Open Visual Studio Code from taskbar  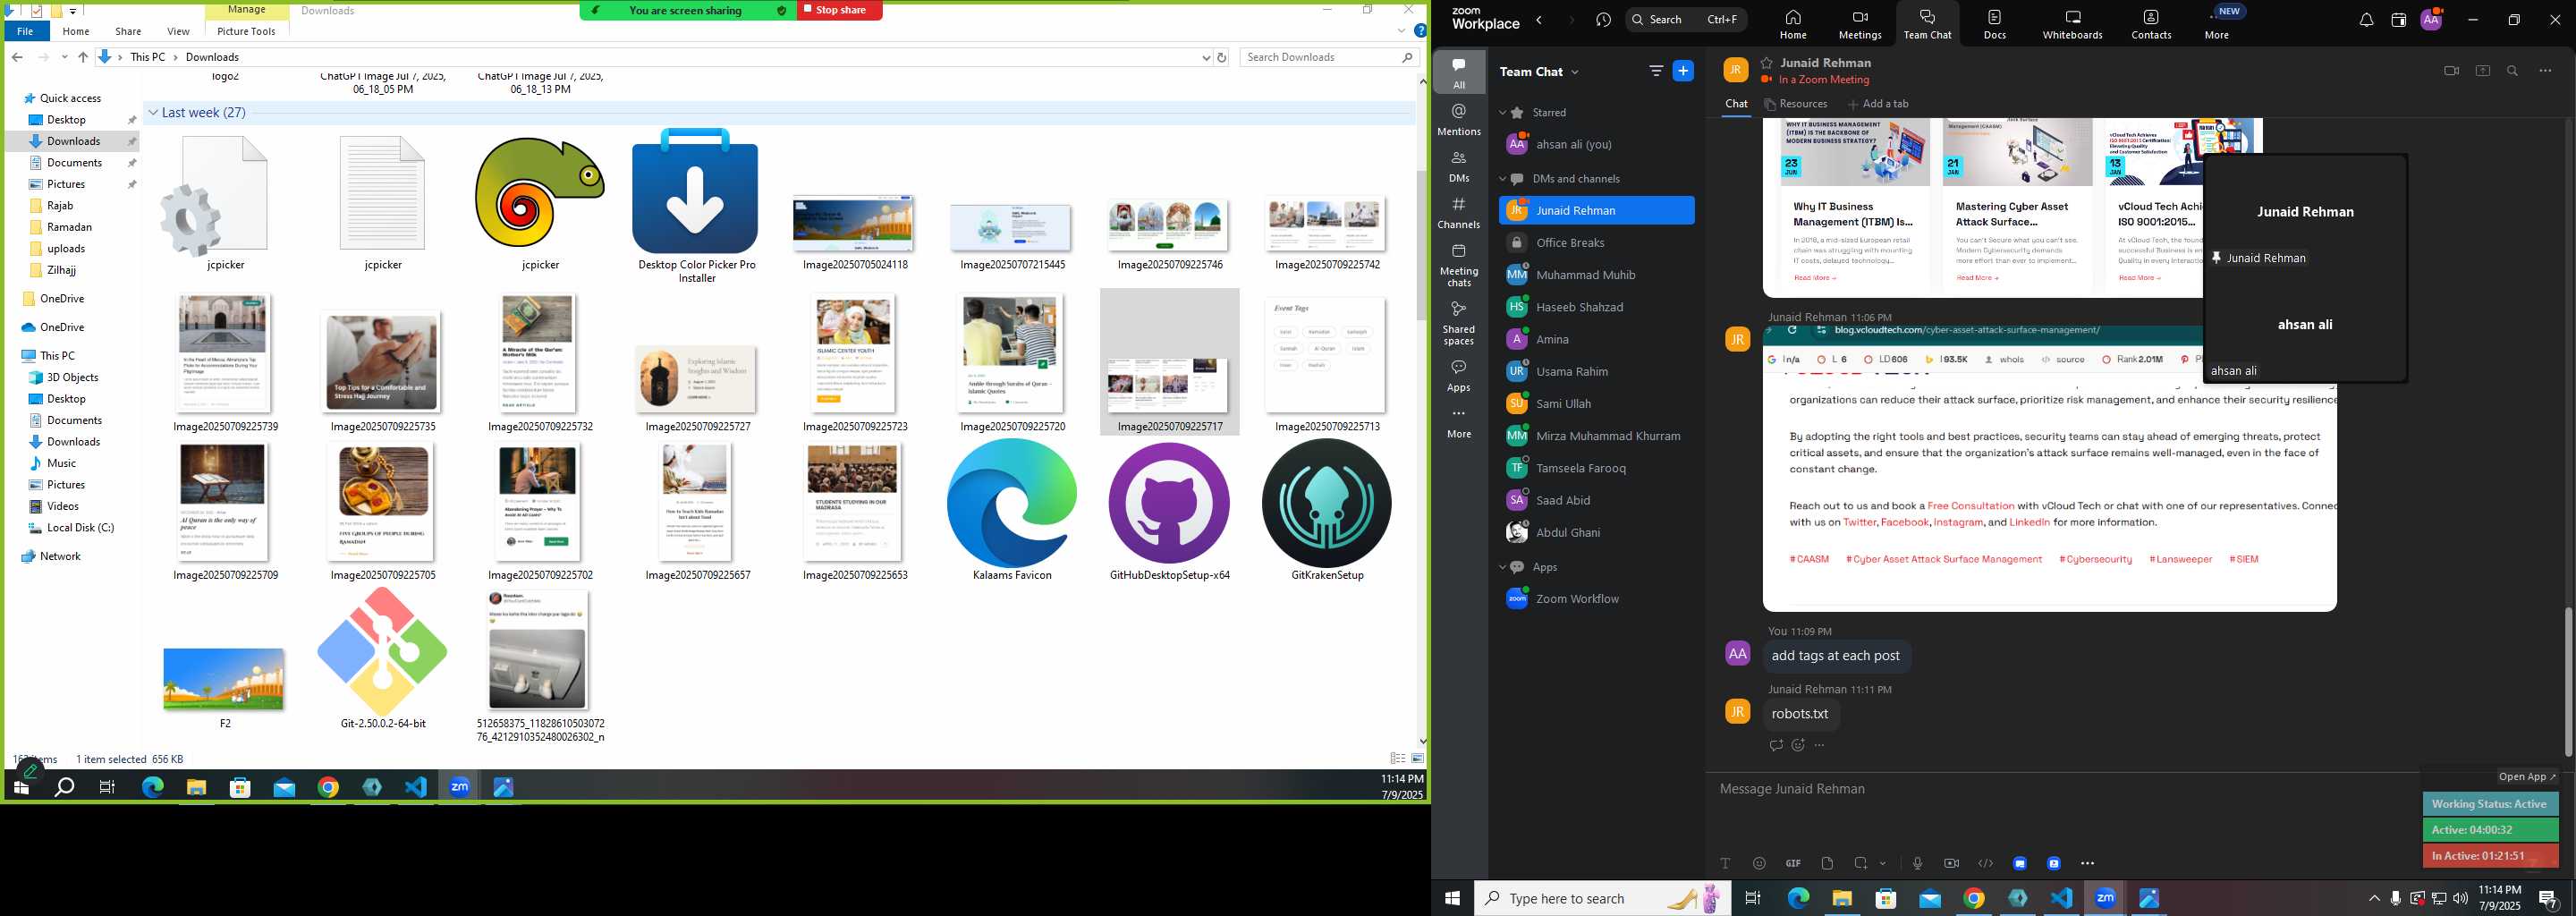pyautogui.click(x=2061, y=898)
